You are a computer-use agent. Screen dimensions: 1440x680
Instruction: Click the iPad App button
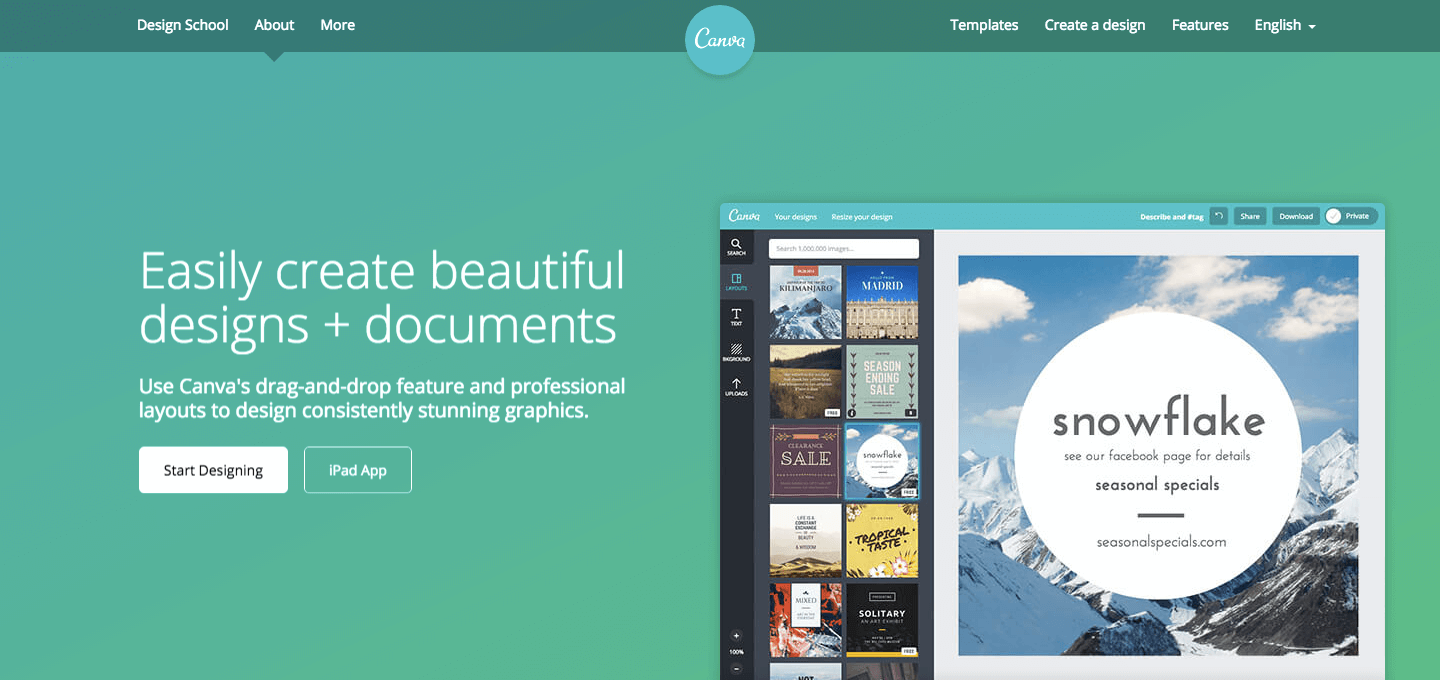(x=358, y=470)
